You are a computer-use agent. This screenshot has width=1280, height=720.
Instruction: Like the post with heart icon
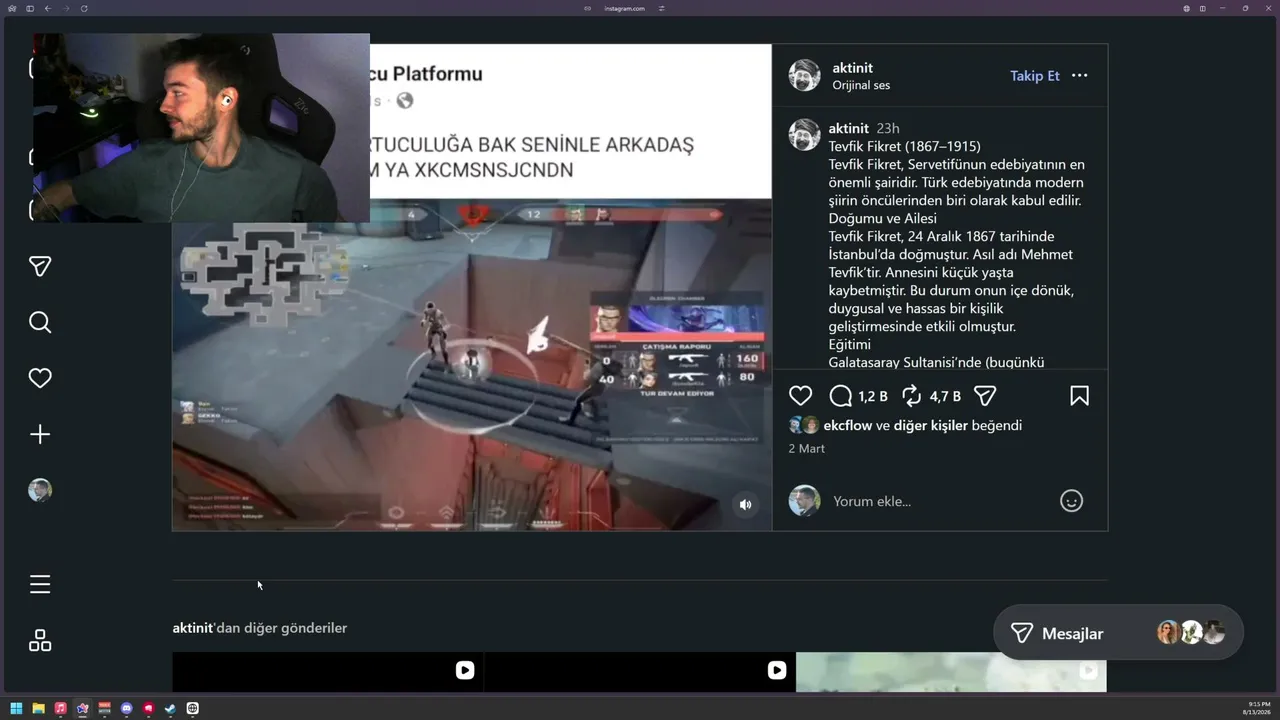pyautogui.click(x=800, y=396)
